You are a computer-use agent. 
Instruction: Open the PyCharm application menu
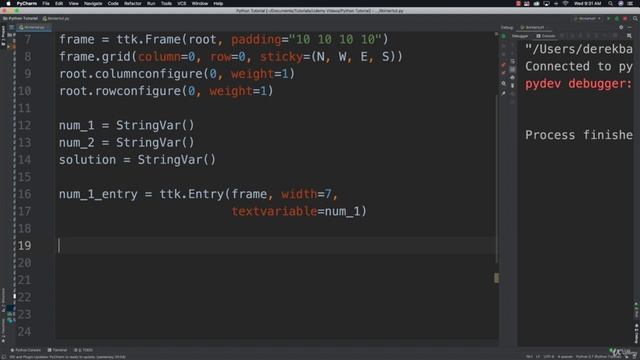[x=27, y=3]
